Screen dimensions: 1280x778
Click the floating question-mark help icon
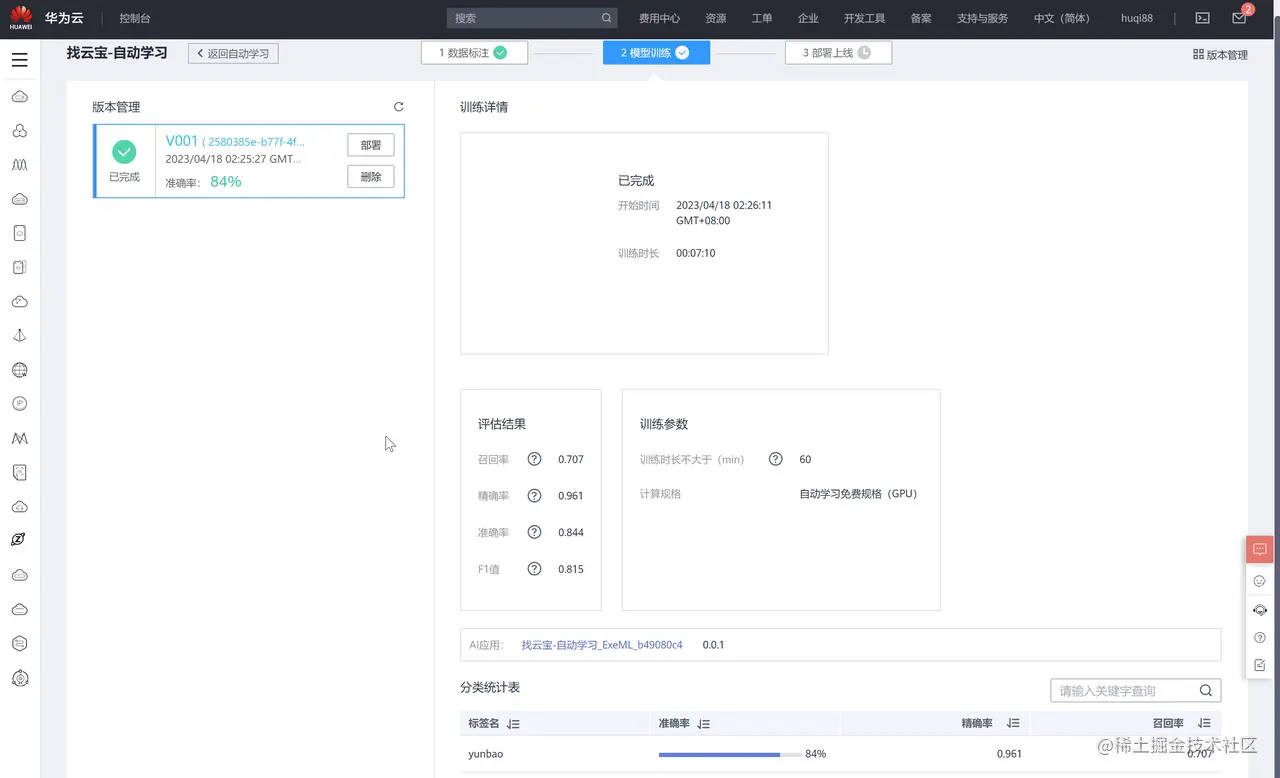[1259, 638]
